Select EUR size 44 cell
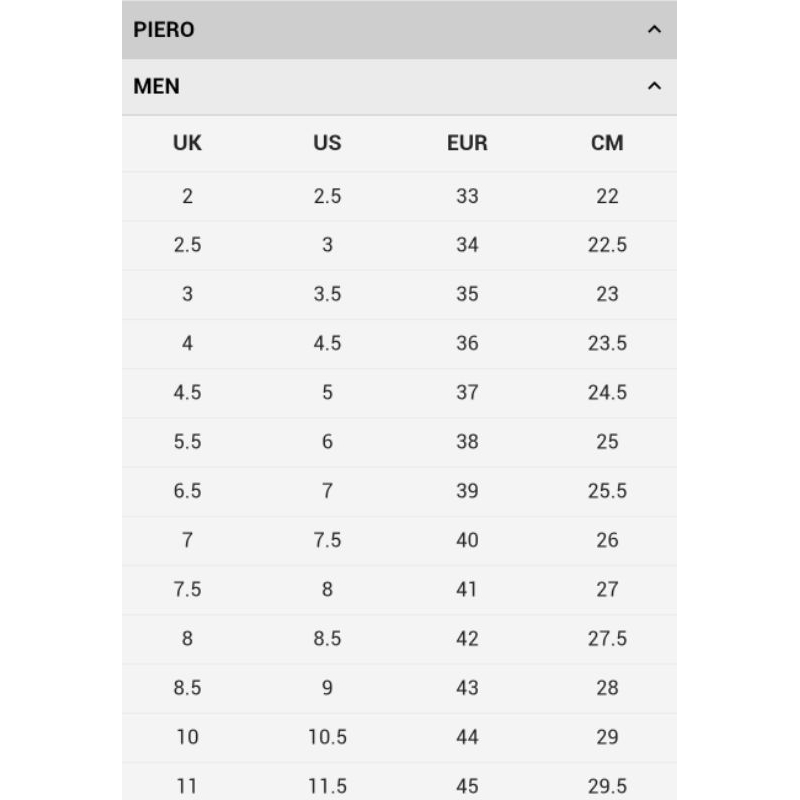The height and width of the screenshot is (800, 800). click(467, 737)
